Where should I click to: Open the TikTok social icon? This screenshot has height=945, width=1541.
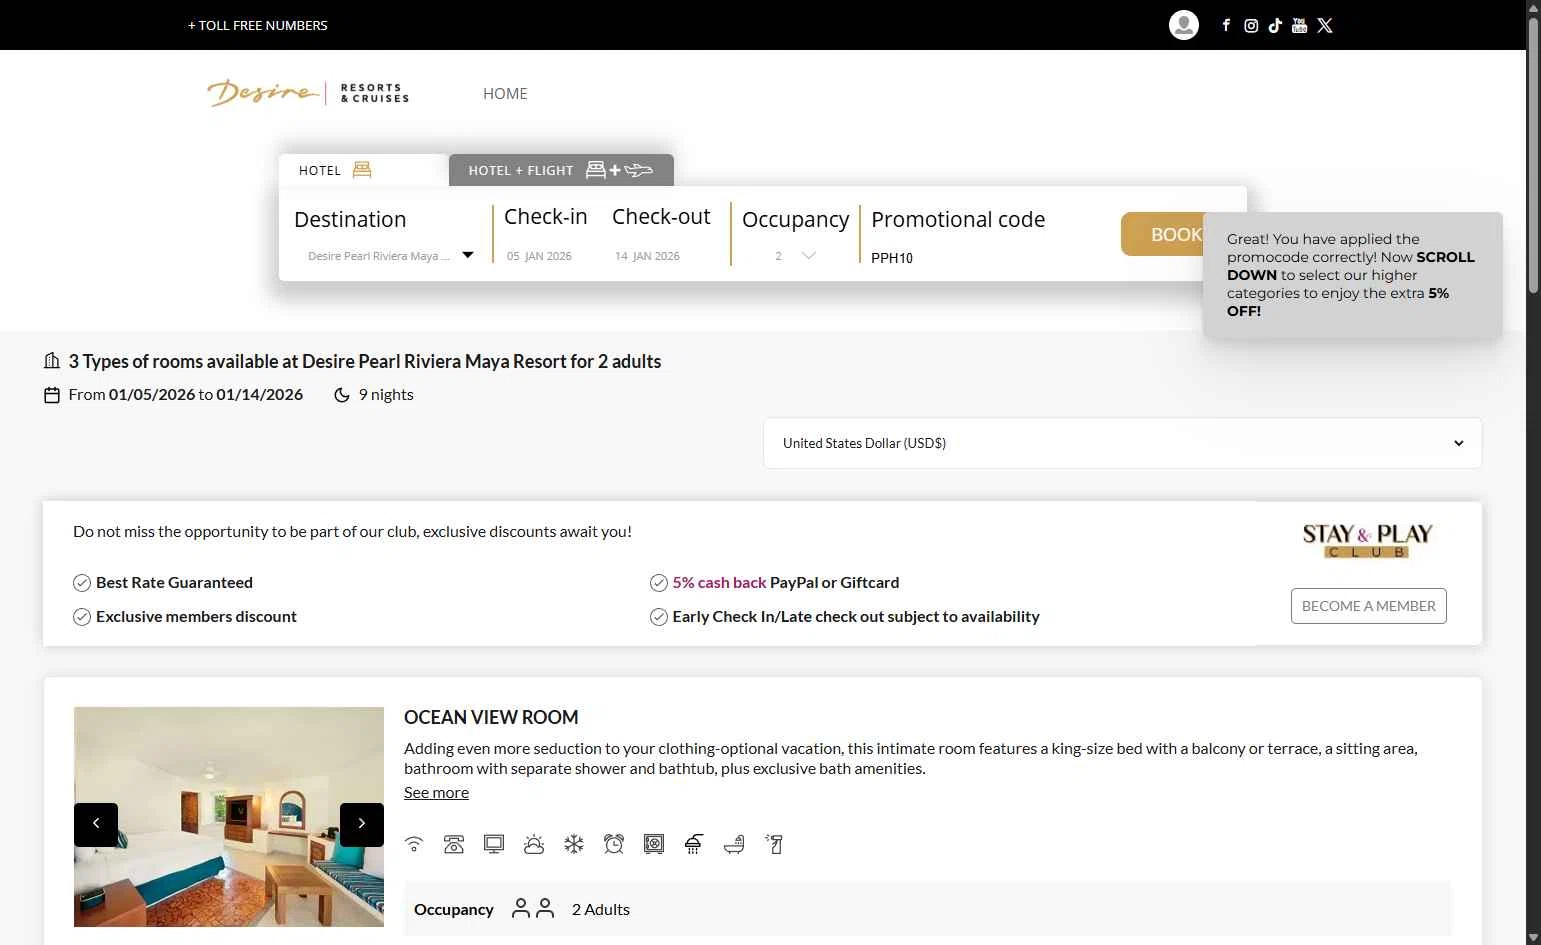pyautogui.click(x=1275, y=25)
